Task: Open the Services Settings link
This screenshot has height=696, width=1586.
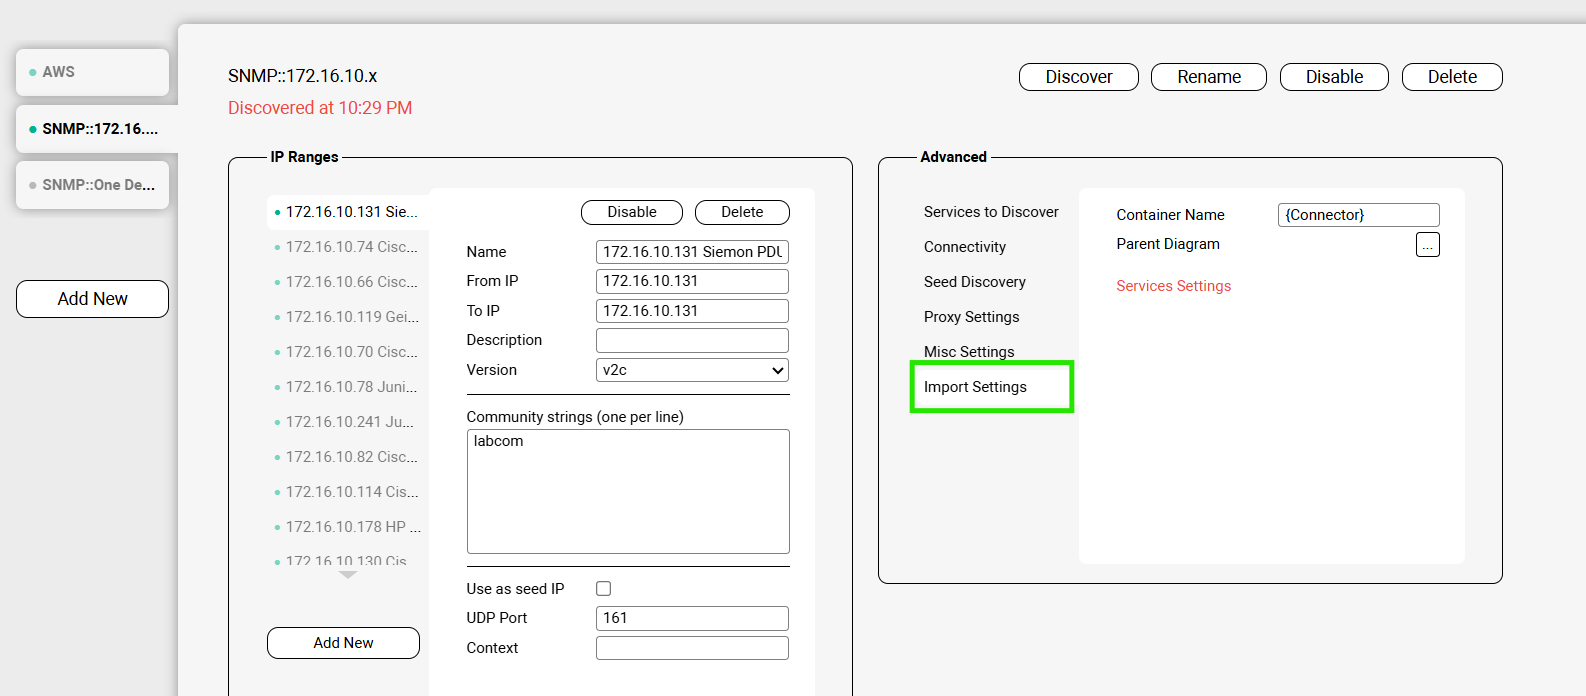Action: tap(1173, 286)
